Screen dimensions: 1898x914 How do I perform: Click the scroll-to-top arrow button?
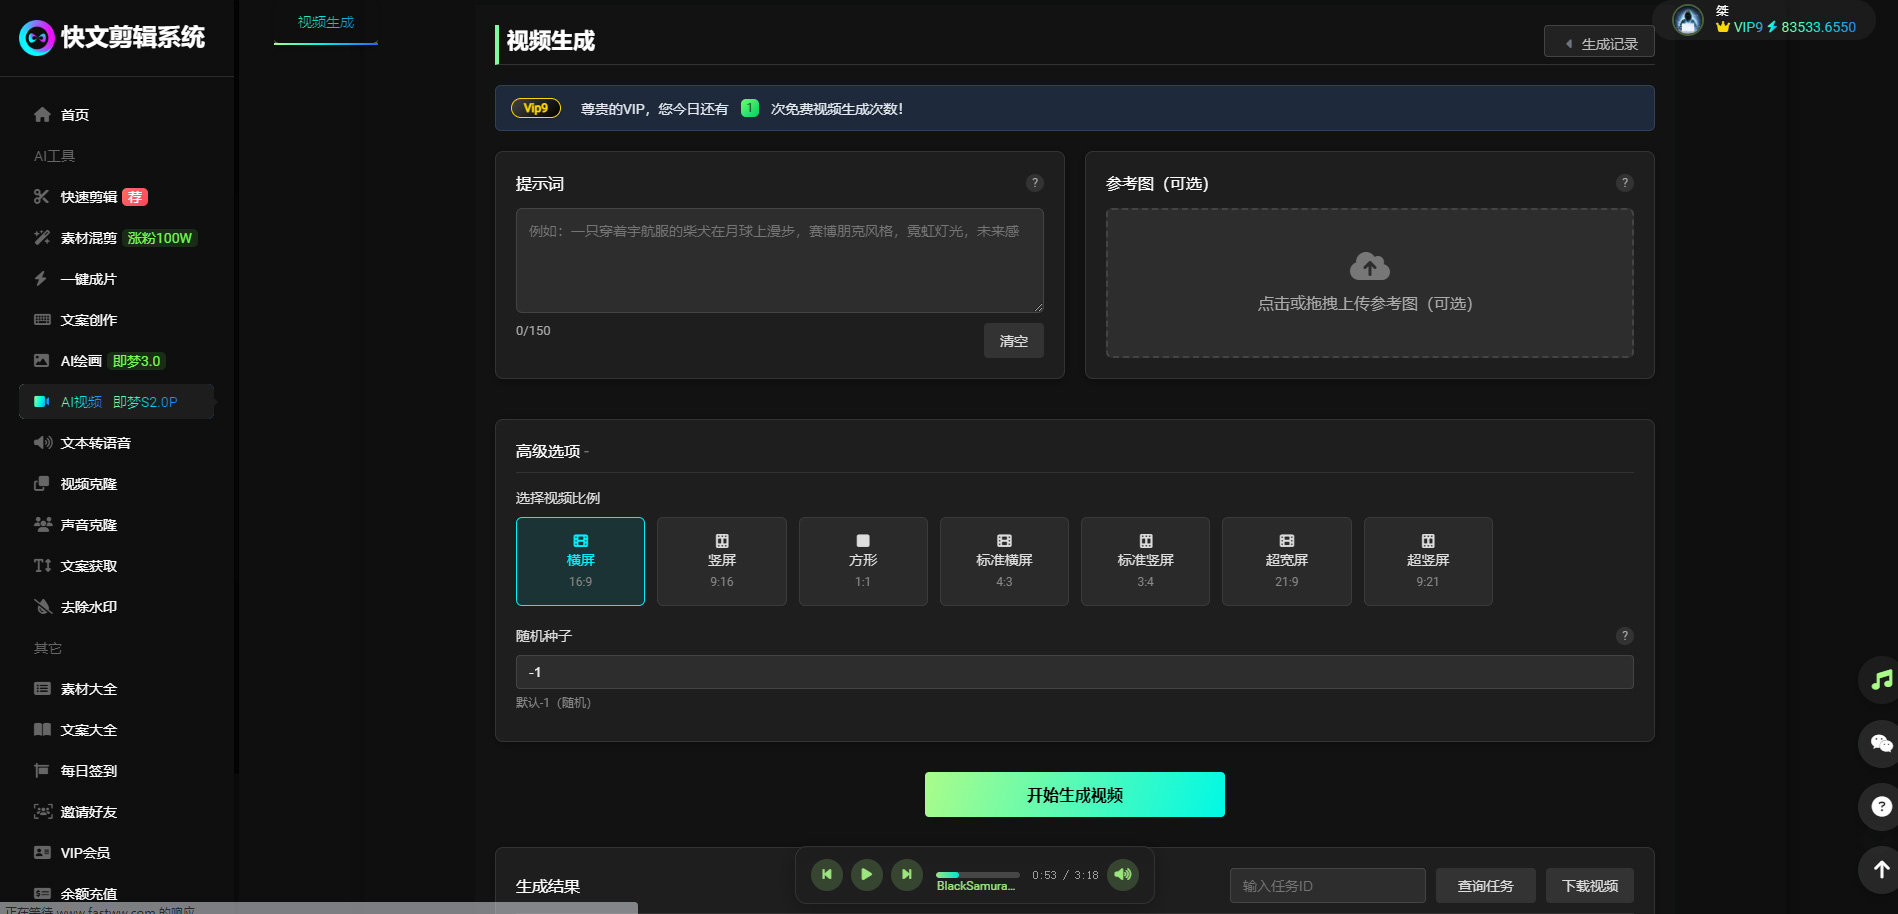point(1881,869)
